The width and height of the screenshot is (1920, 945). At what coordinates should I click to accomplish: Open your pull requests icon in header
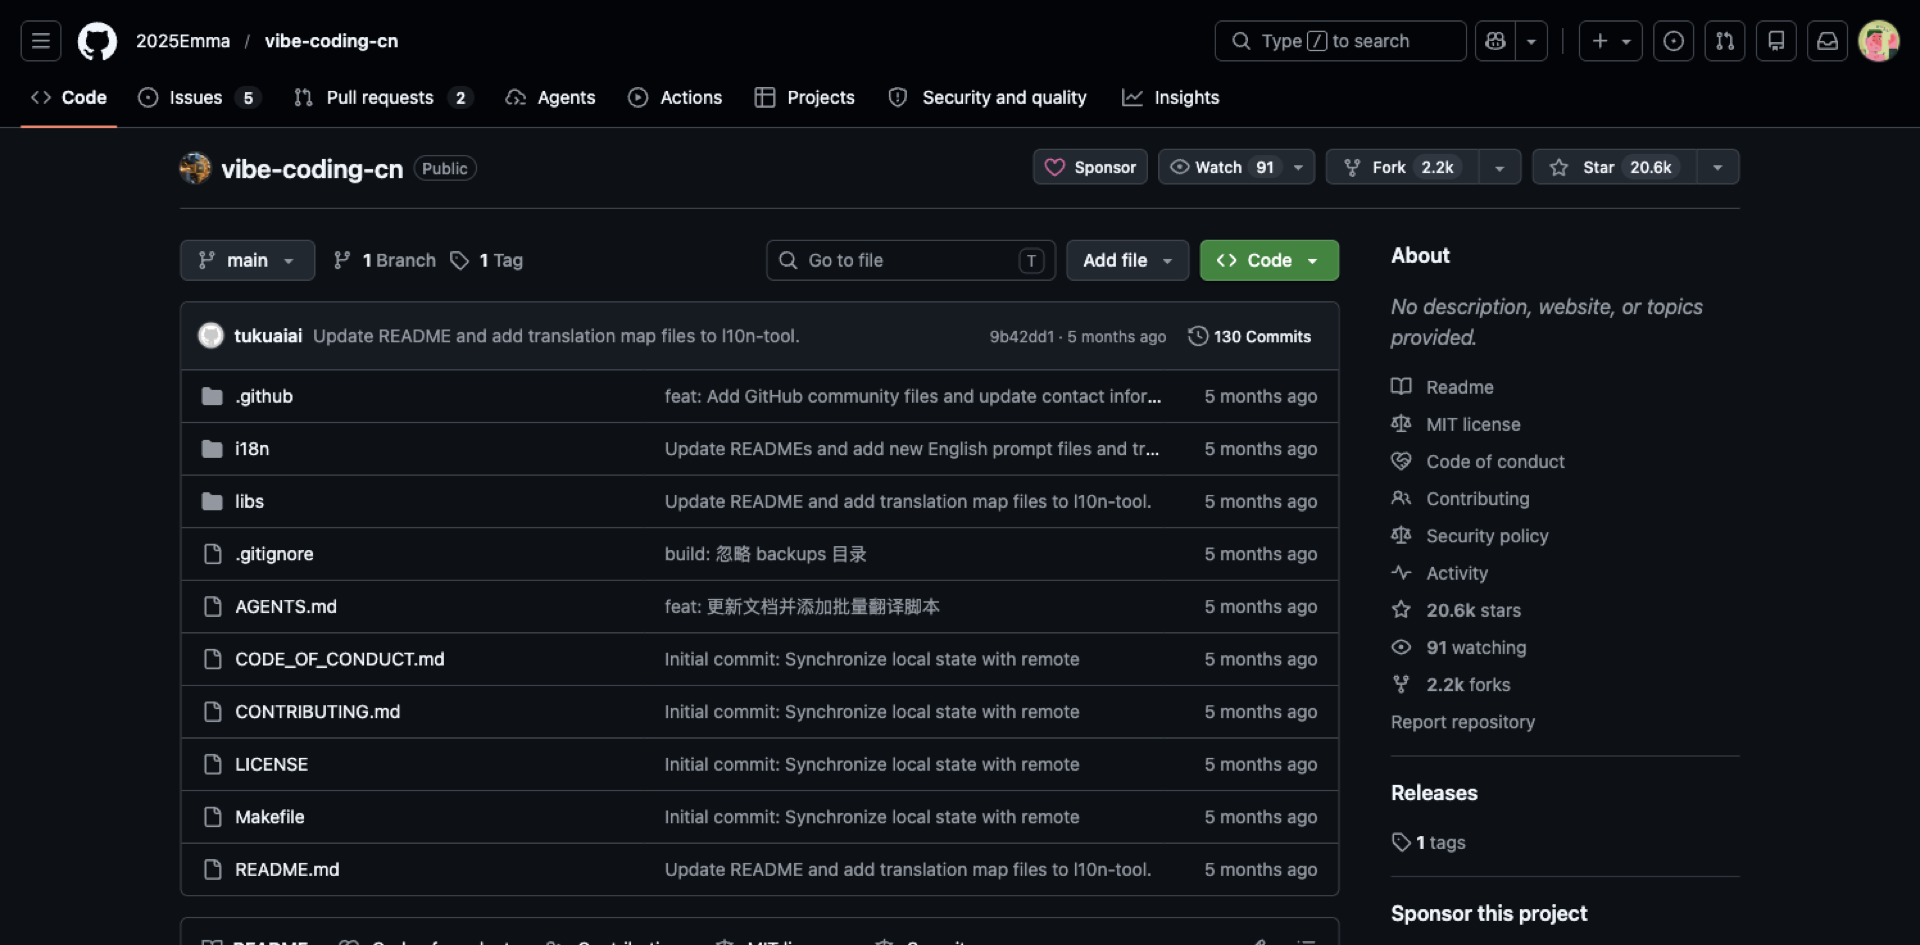coord(1725,41)
